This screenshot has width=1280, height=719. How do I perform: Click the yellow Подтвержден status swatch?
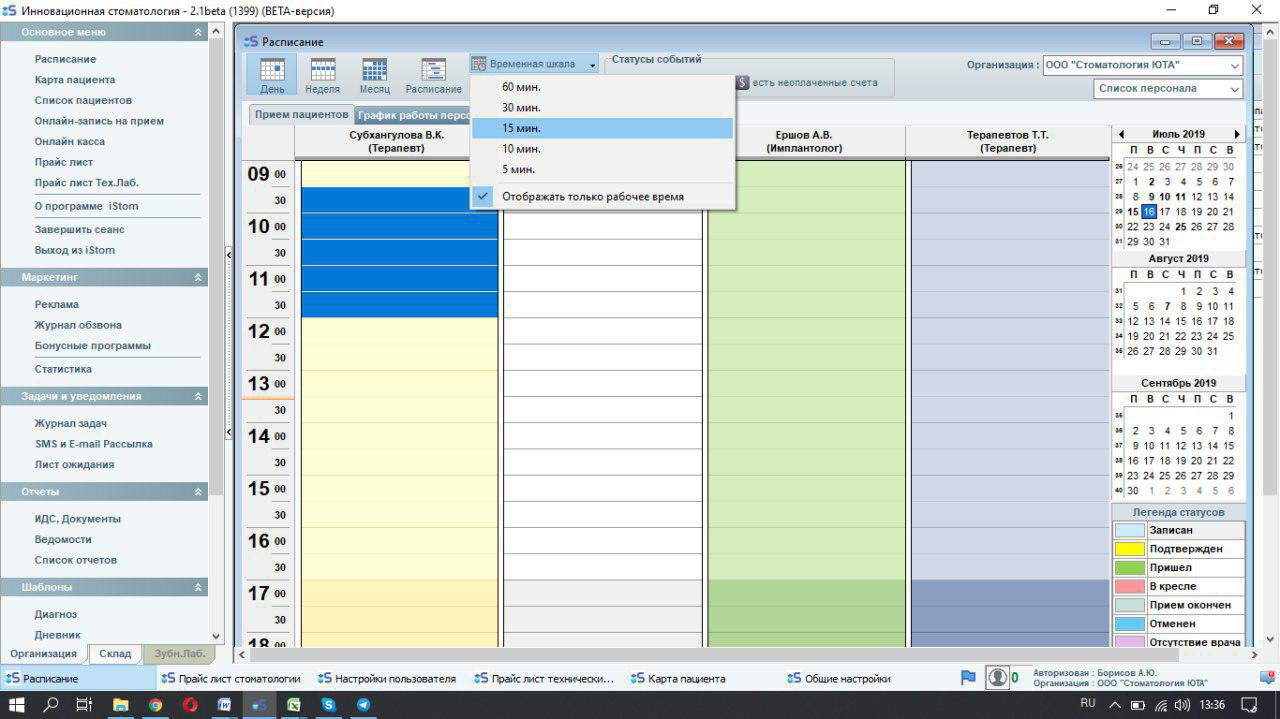[x=1129, y=549]
